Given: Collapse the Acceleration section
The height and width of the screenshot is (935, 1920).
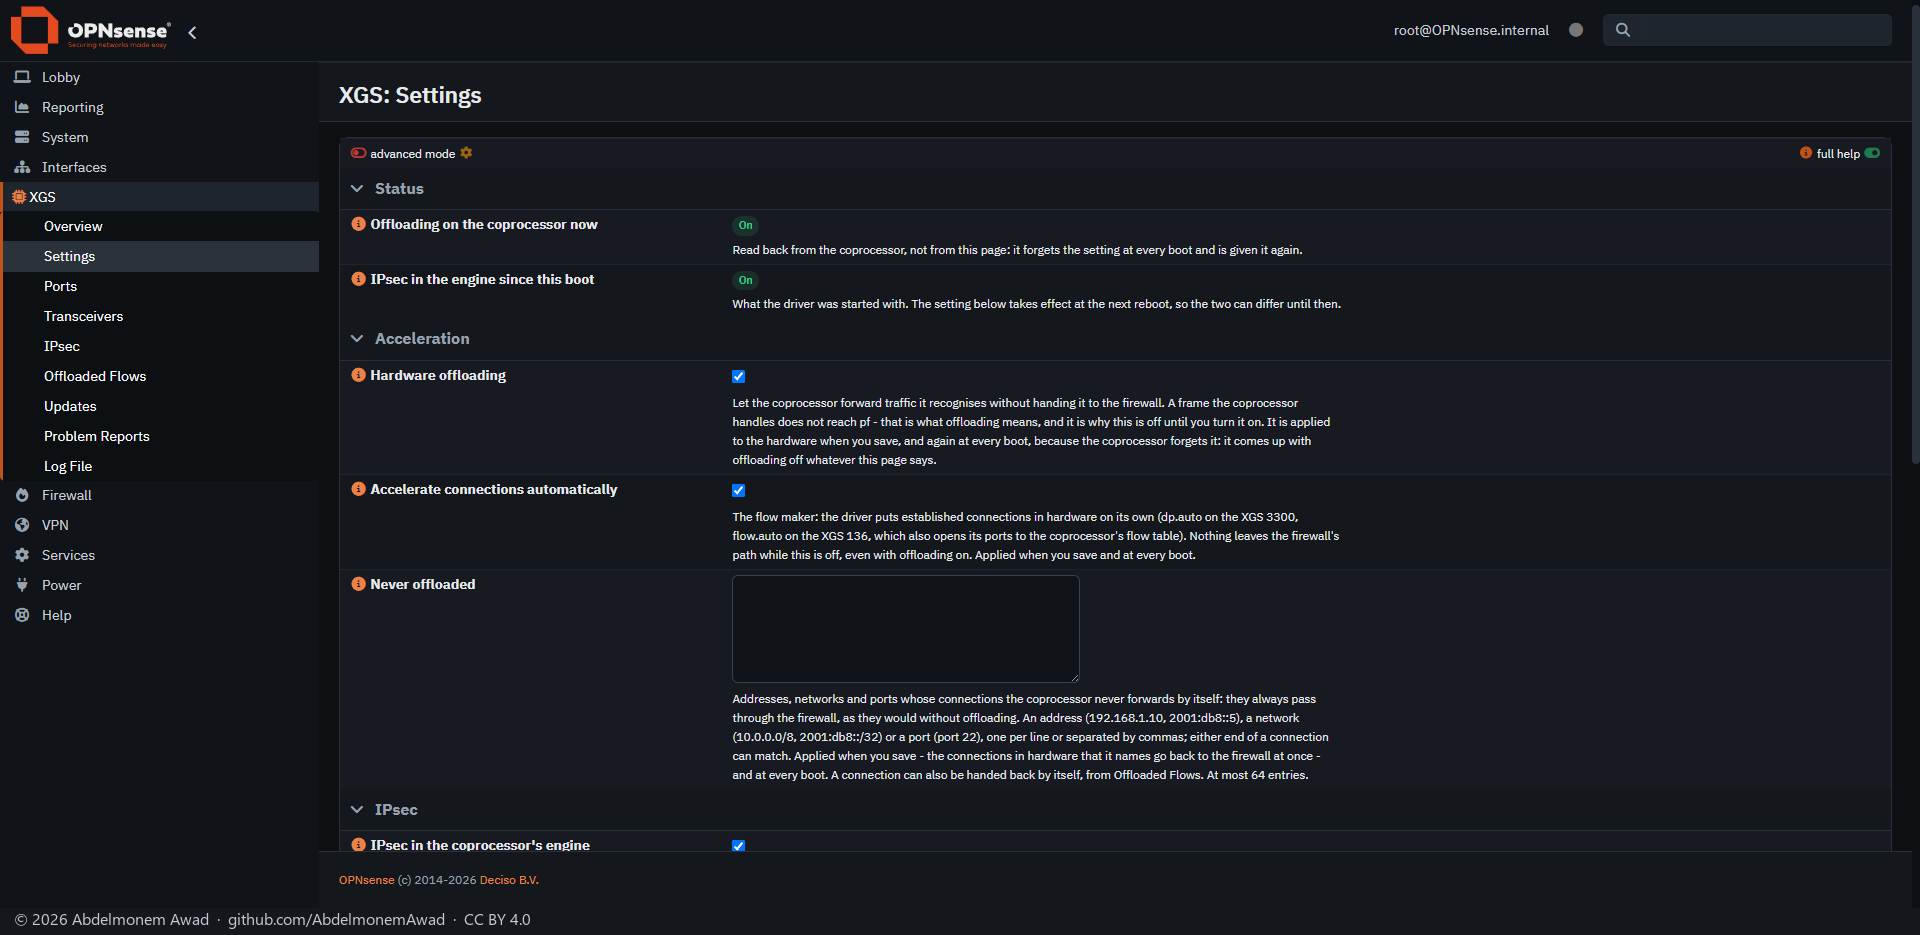Looking at the screenshot, I should click(x=357, y=338).
